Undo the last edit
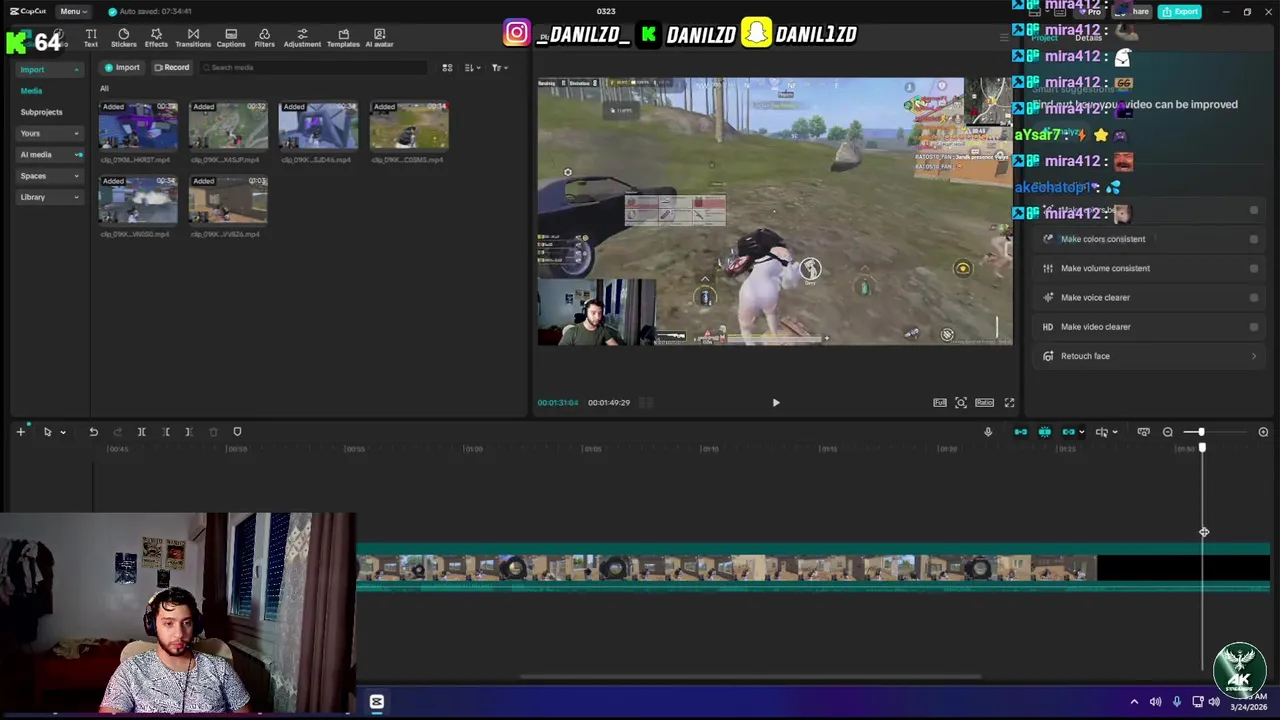Screen dimensions: 1280x720 click(93, 432)
